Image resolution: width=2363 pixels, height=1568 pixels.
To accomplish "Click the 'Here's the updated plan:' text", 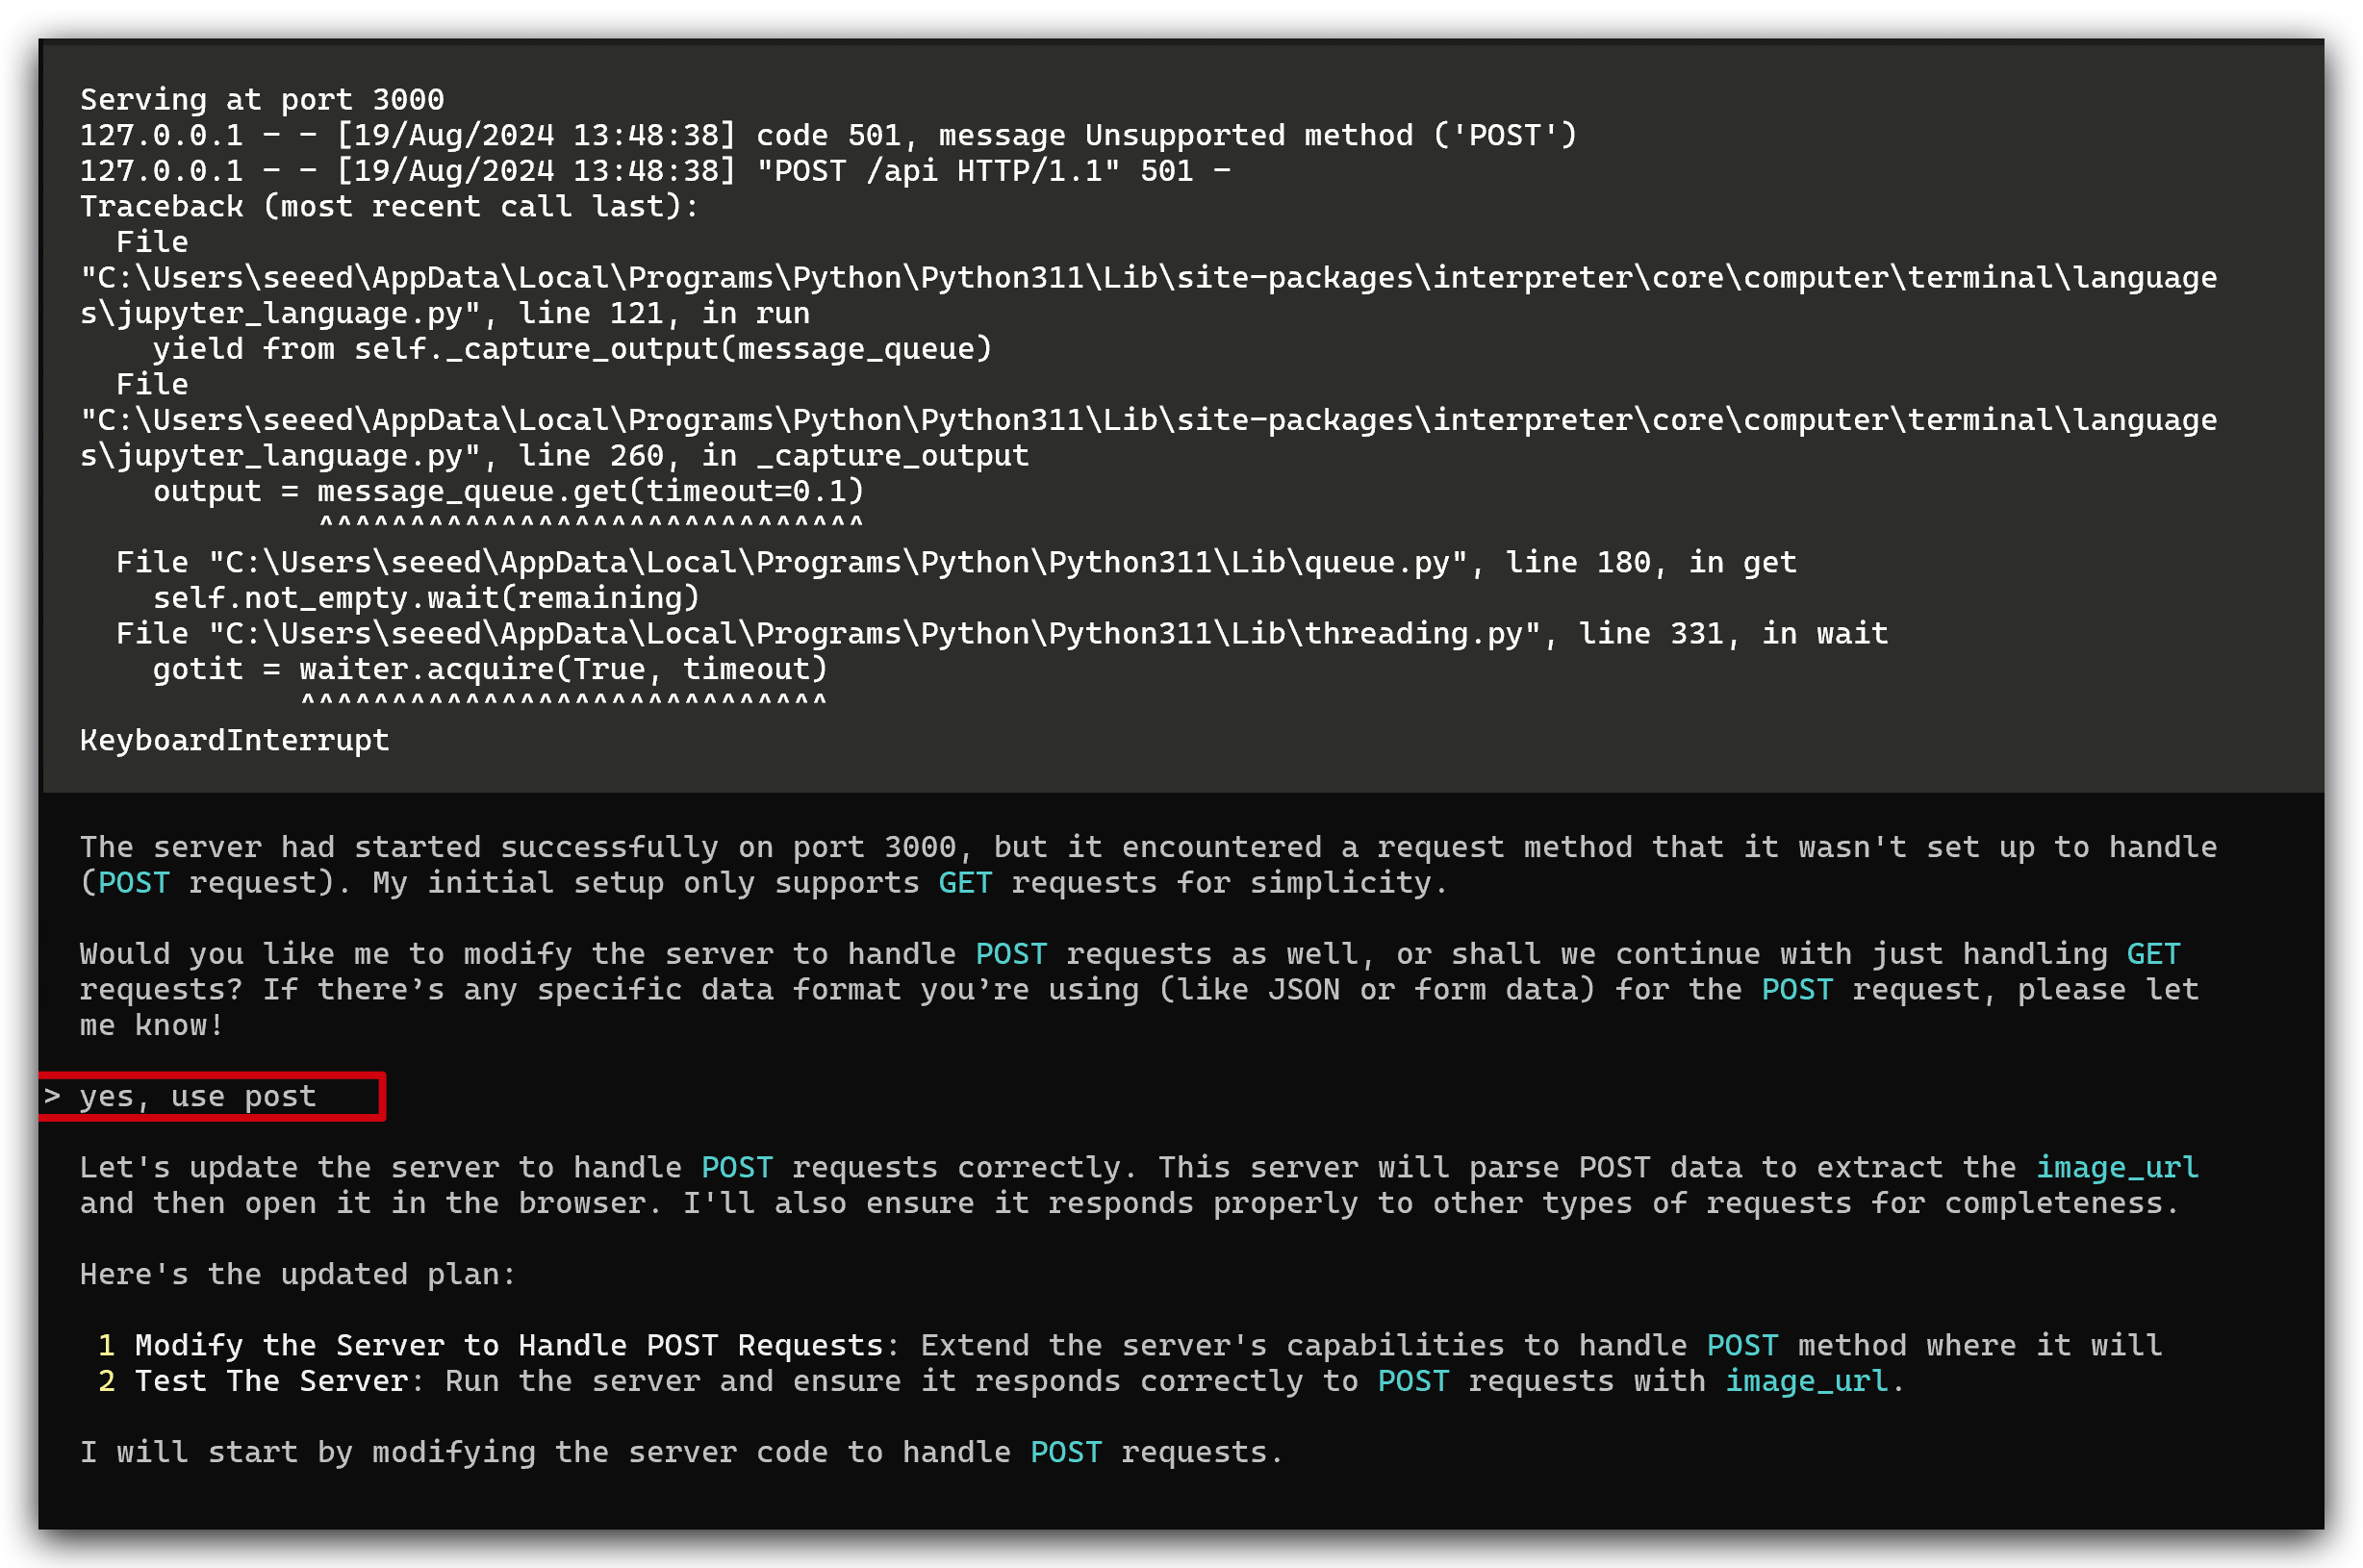I will [298, 1274].
